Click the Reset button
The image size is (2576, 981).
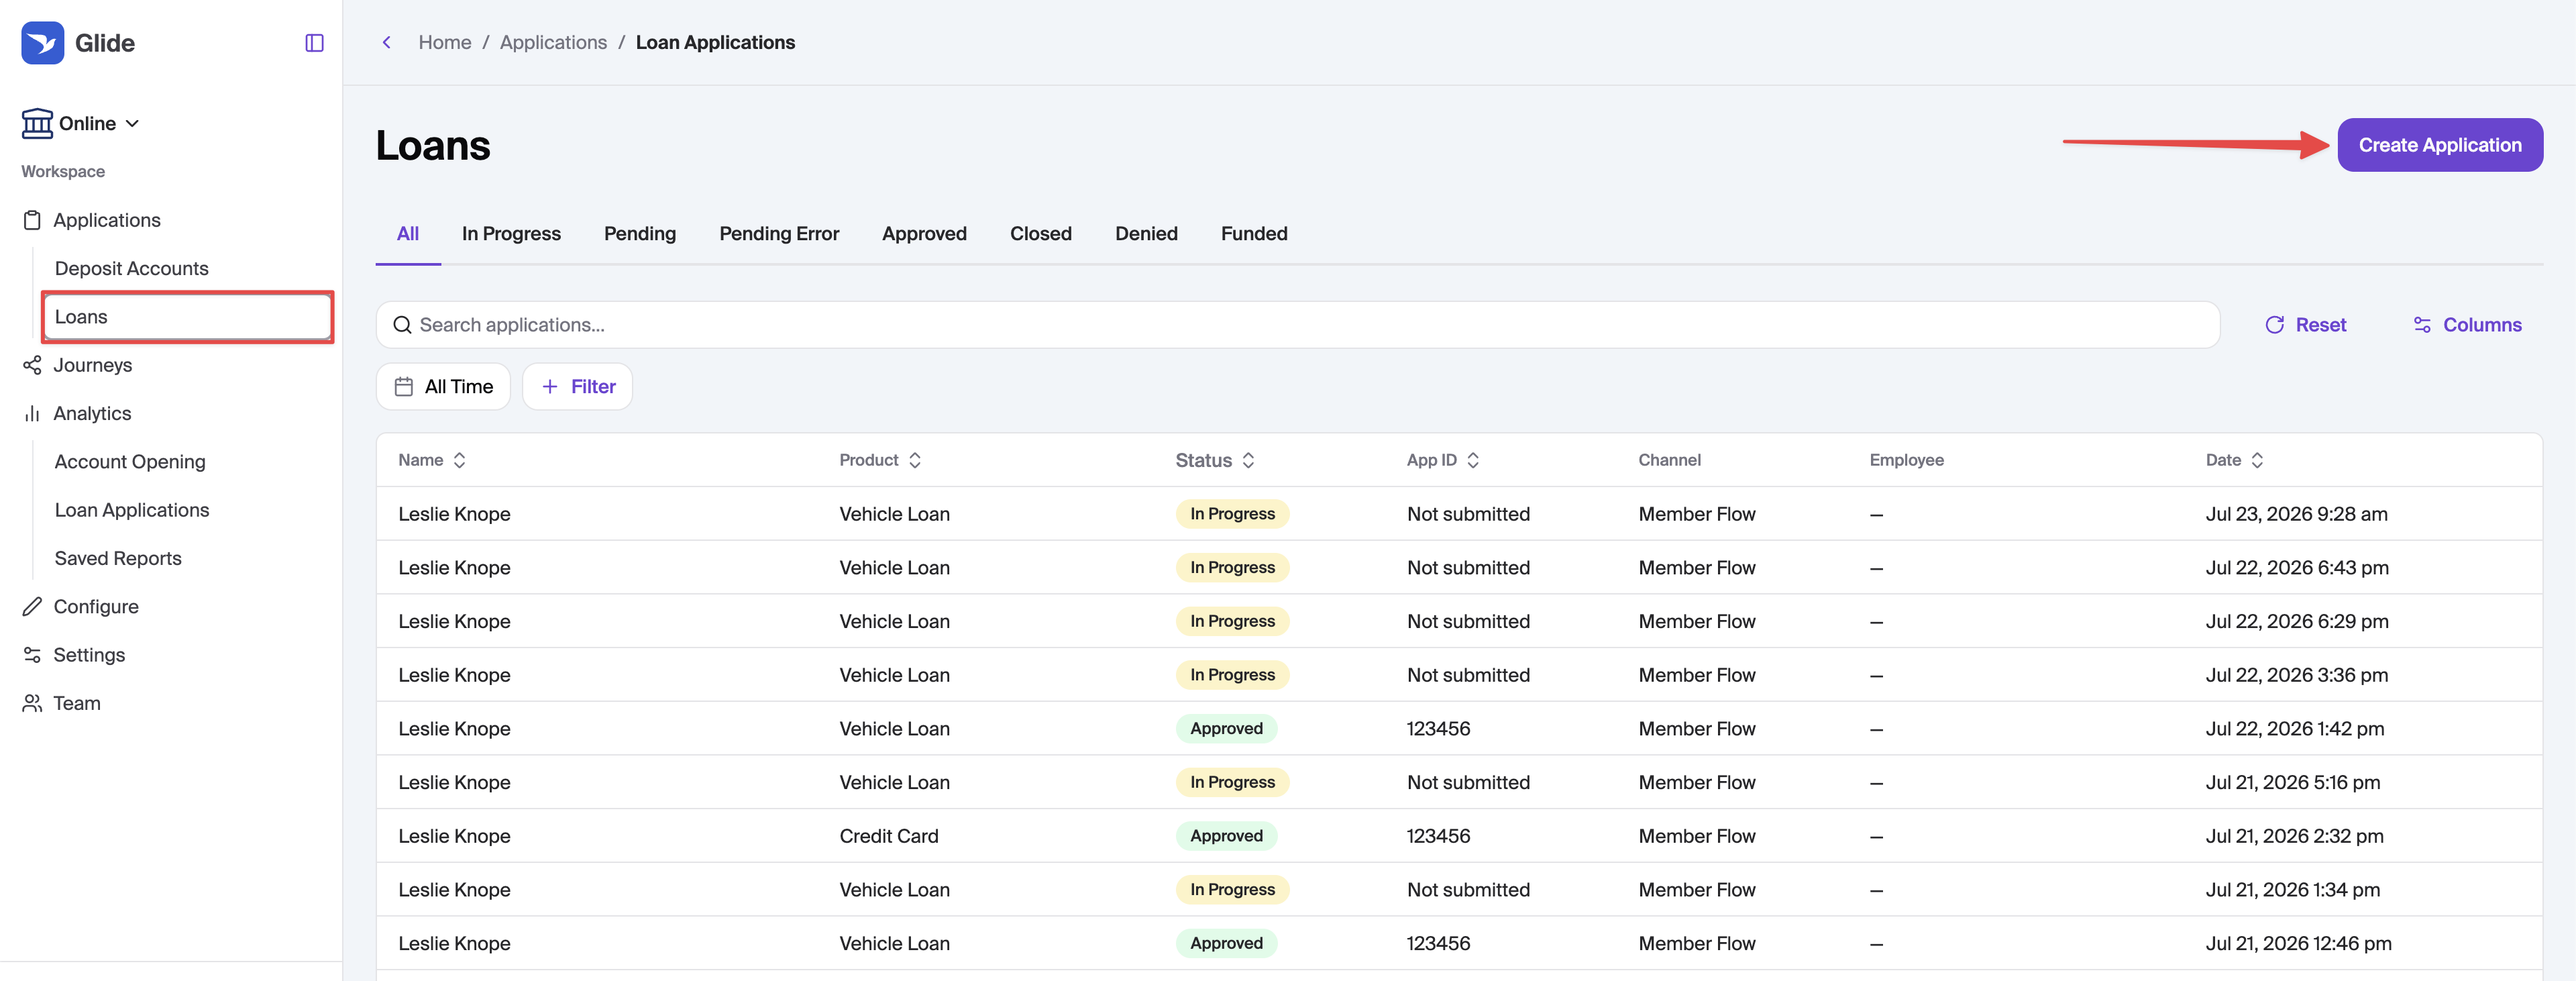click(2305, 325)
